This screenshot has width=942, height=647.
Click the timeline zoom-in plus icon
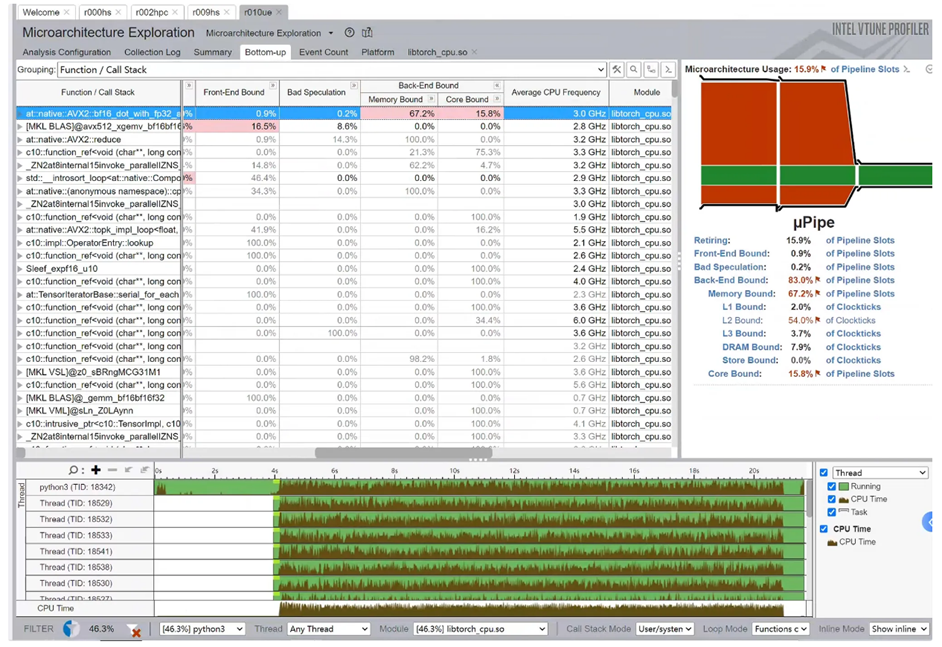[96, 470]
